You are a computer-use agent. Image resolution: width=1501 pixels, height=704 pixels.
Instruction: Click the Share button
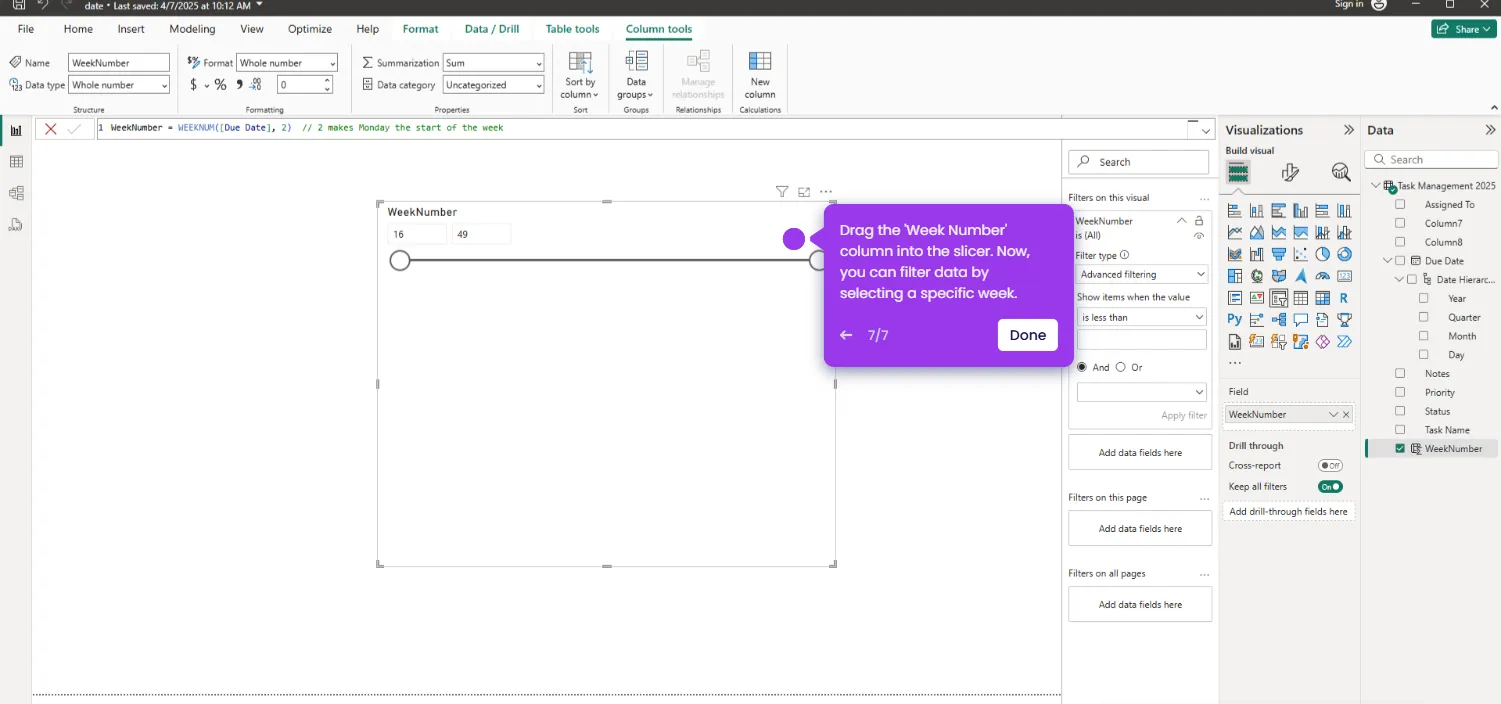[x=1463, y=29]
